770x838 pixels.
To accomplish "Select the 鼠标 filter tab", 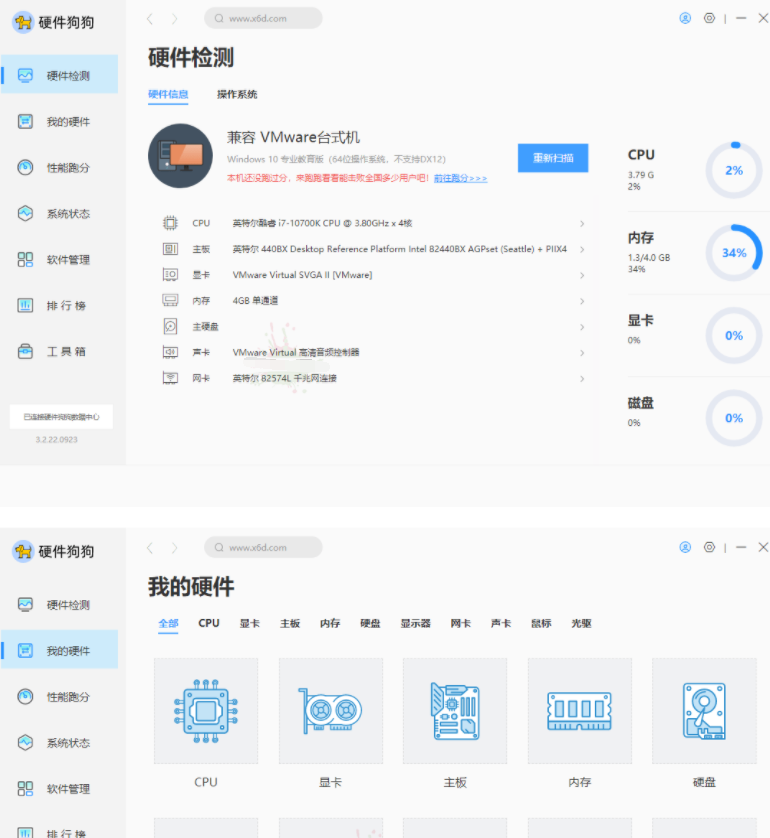I will click(x=541, y=623).
